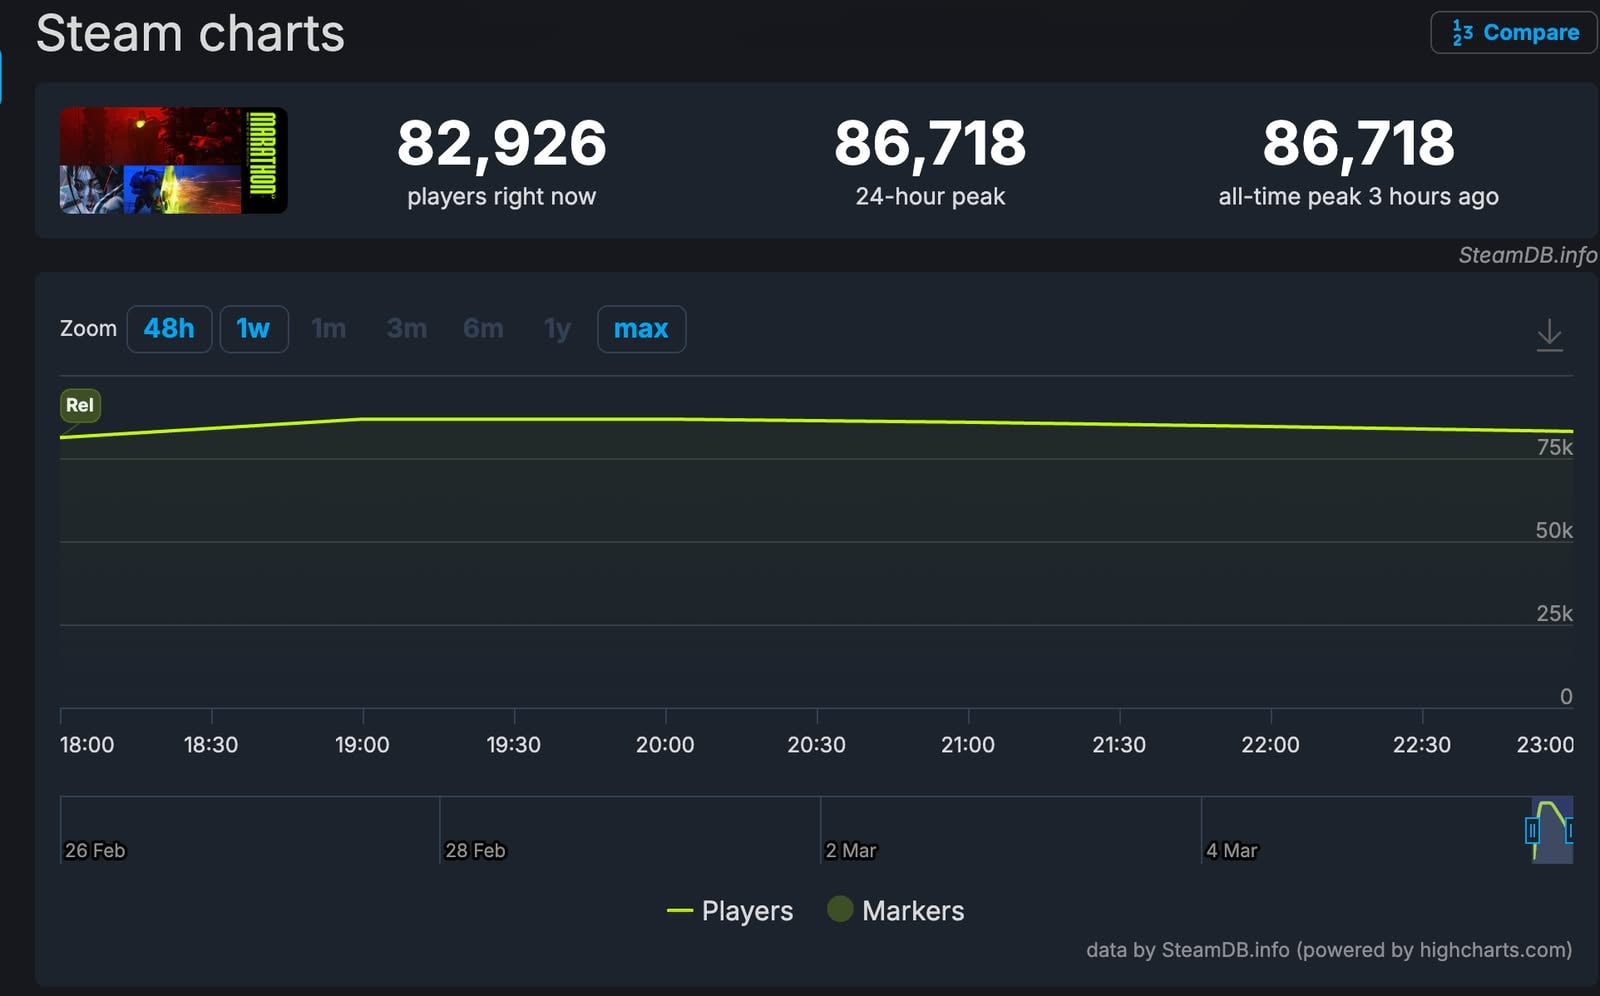Click the Rel release marker badge
This screenshot has height=996, width=1600.
click(80, 405)
